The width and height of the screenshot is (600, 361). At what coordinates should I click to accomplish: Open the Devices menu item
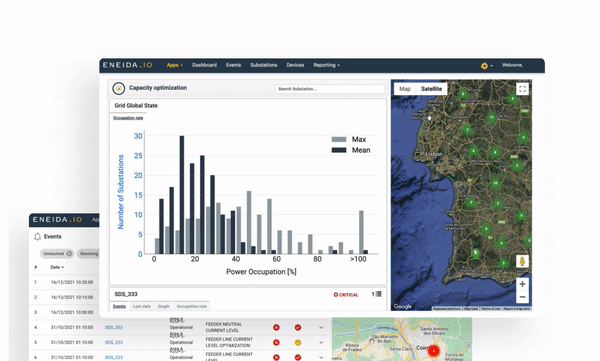295,65
